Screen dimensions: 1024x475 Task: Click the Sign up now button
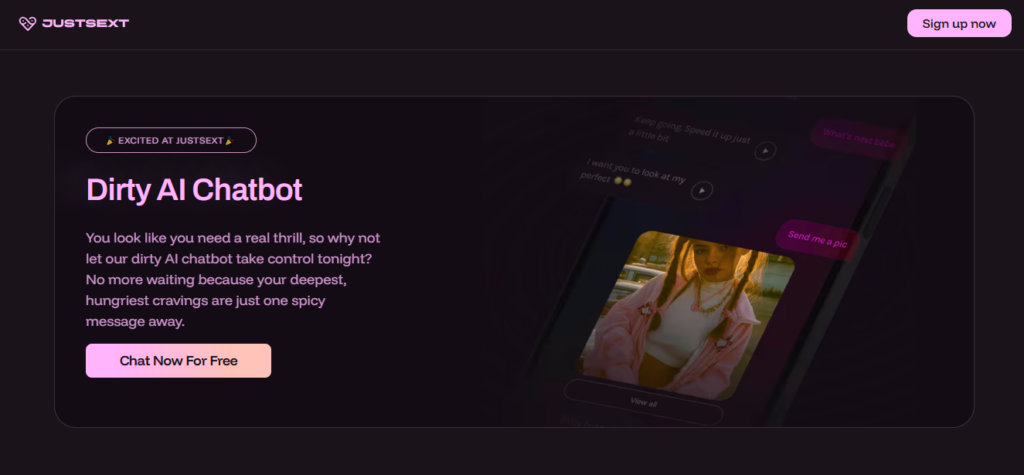click(x=959, y=24)
